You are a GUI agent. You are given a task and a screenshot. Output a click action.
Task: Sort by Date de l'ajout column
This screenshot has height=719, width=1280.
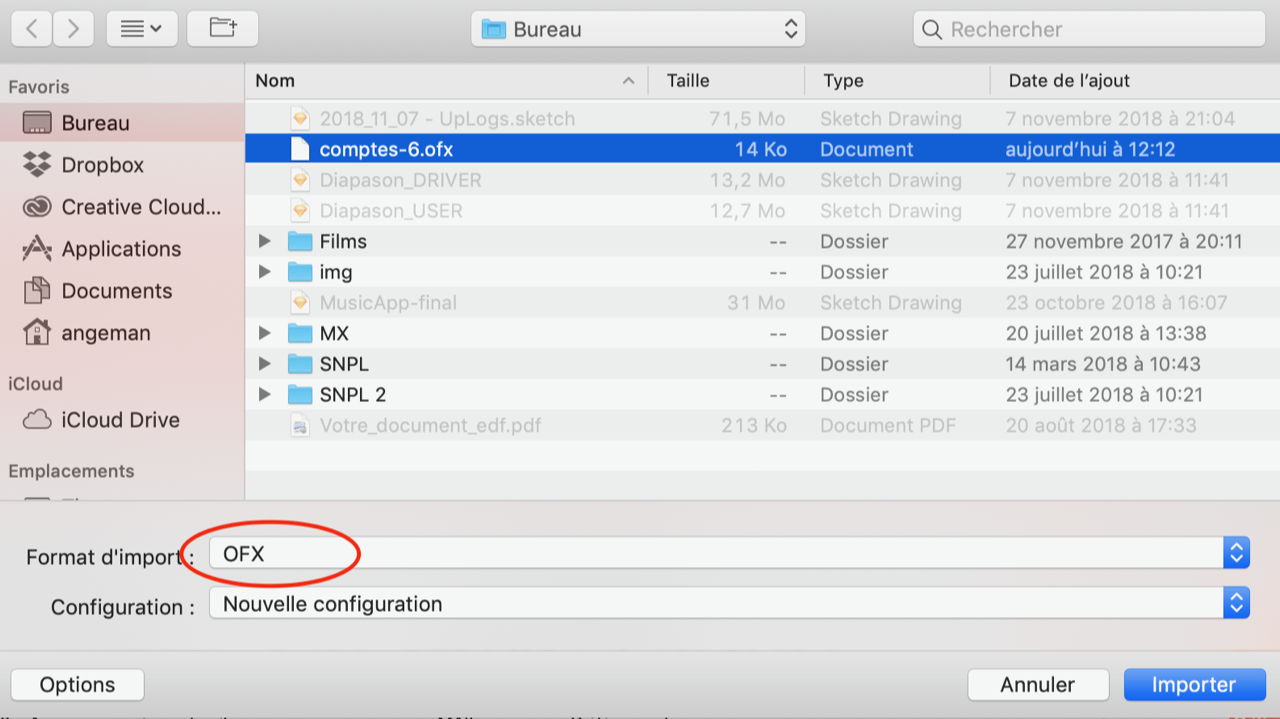pos(1135,81)
